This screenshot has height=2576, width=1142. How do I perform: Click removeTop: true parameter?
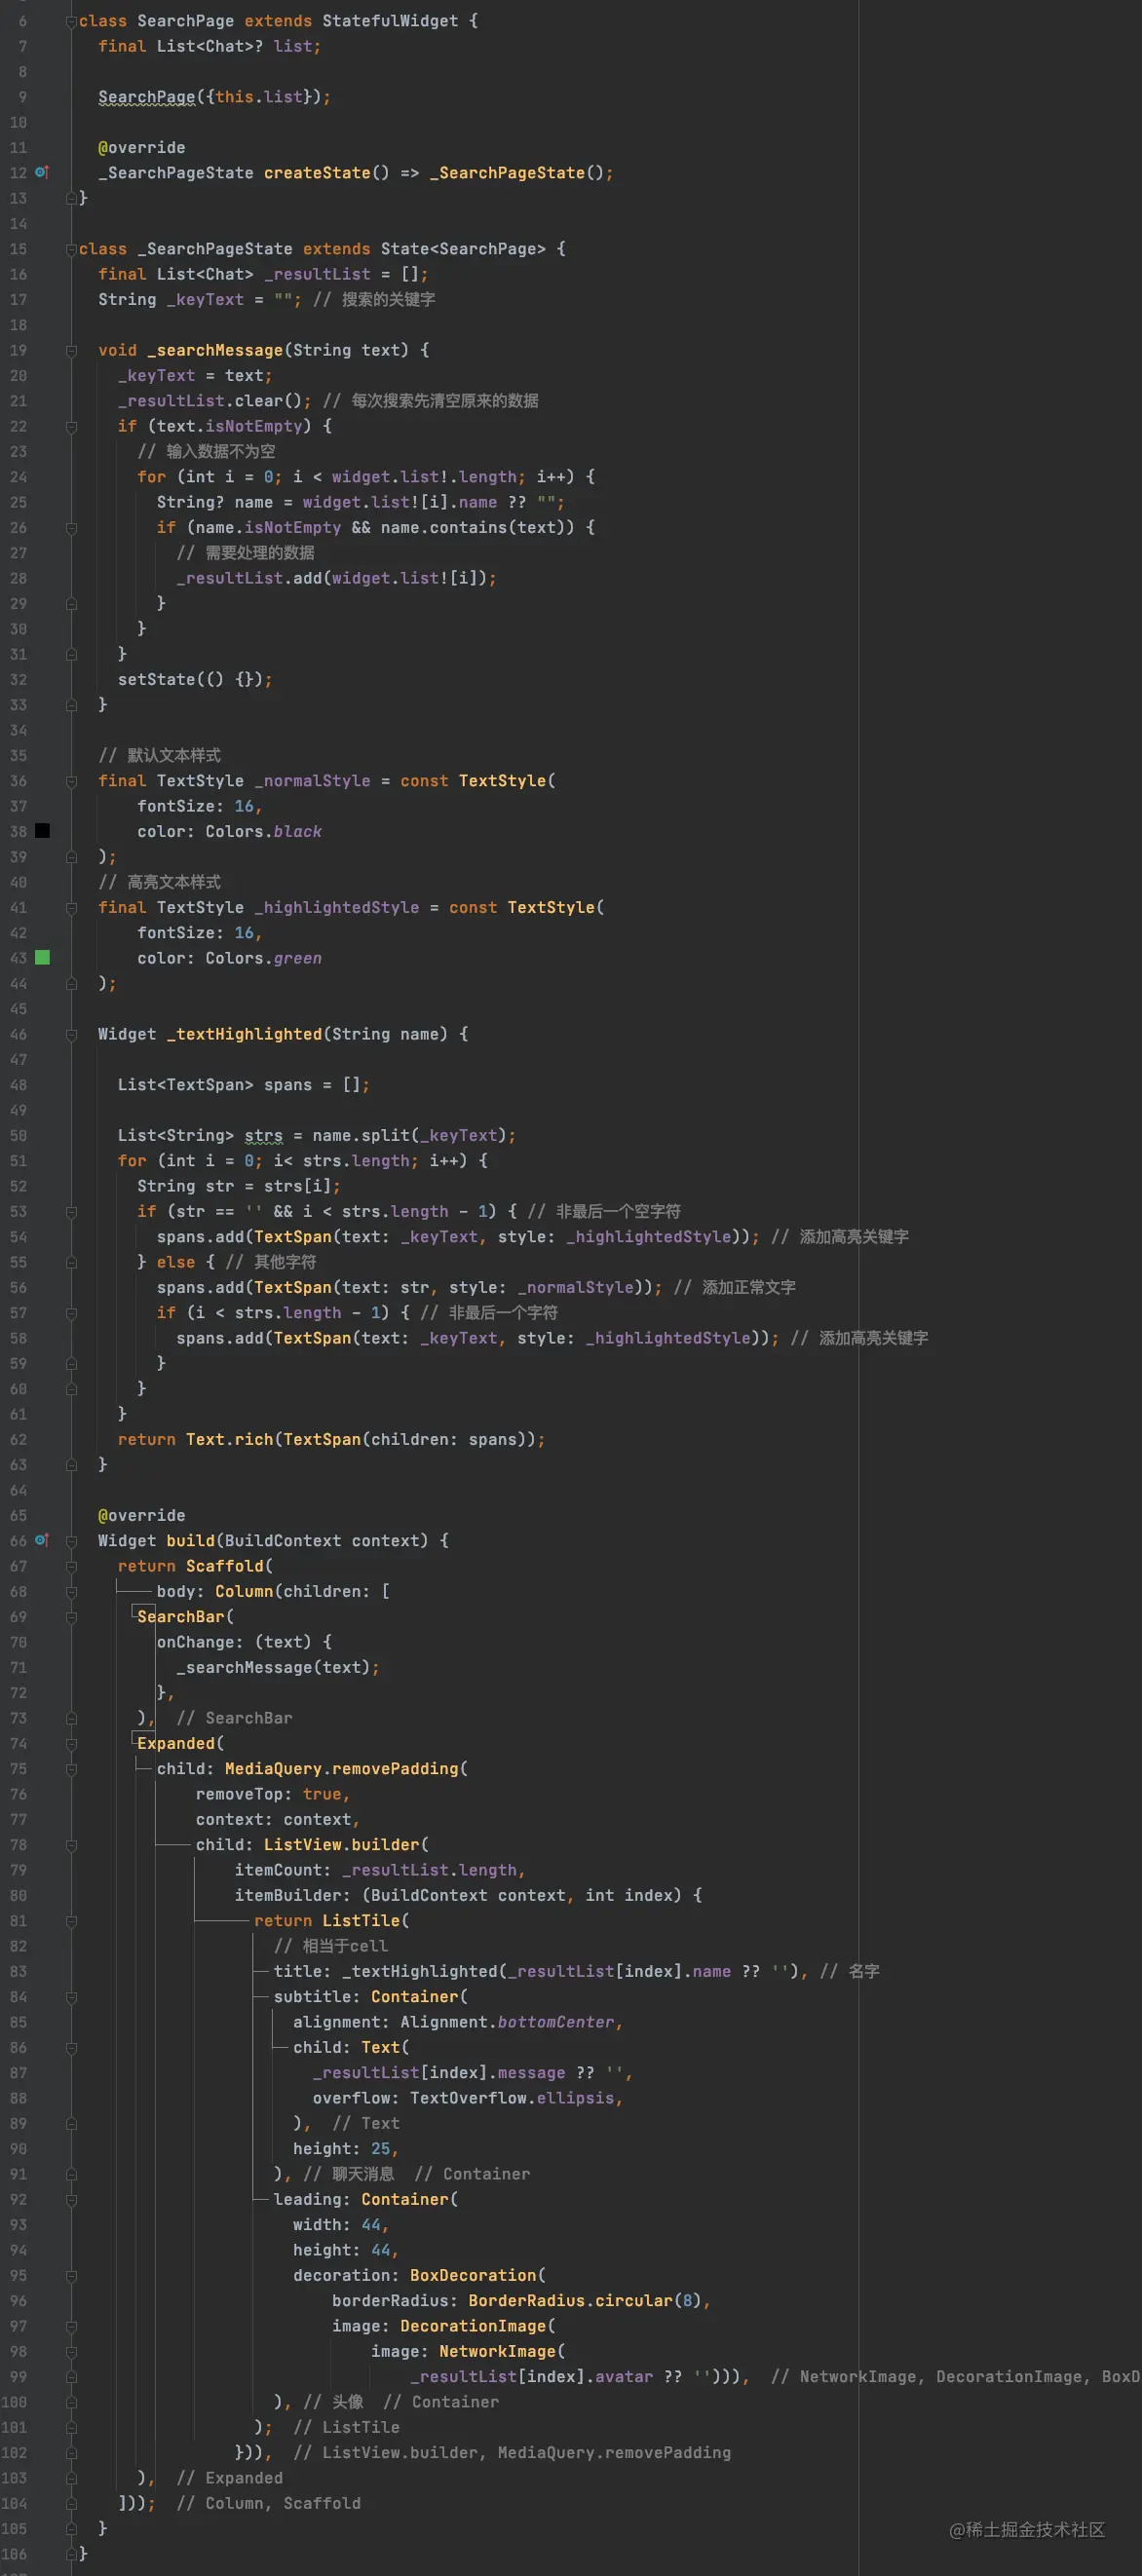coord(272,1794)
